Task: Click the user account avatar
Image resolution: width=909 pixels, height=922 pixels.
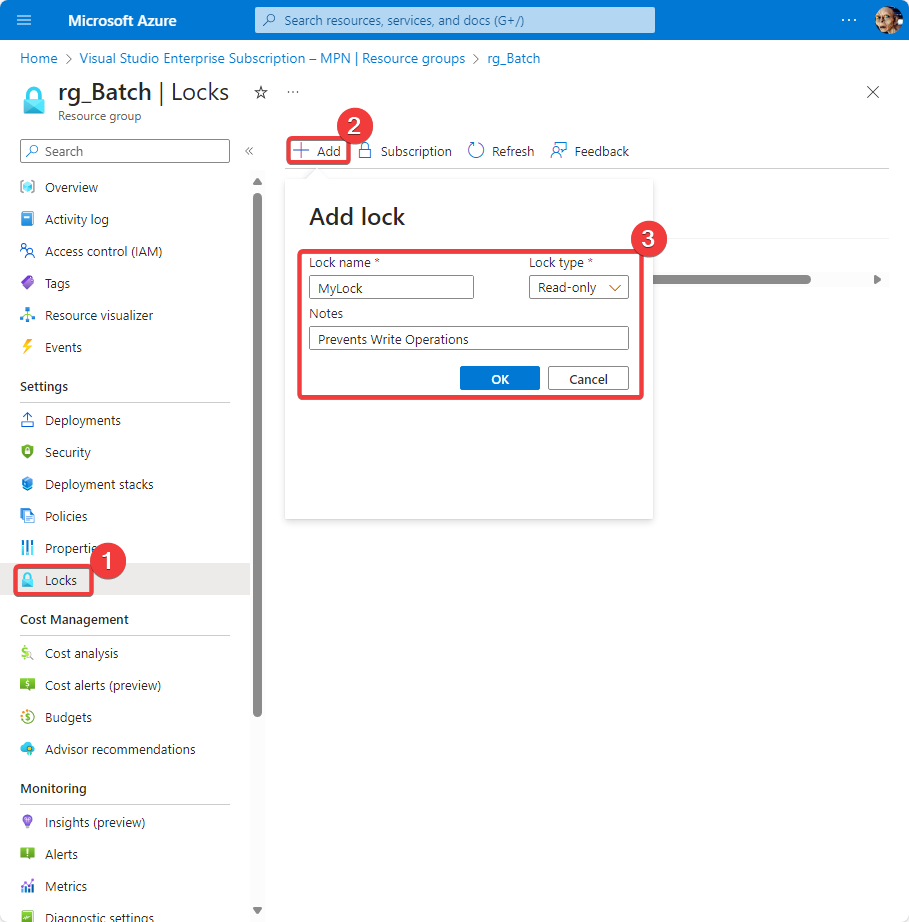Action: point(887,20)
